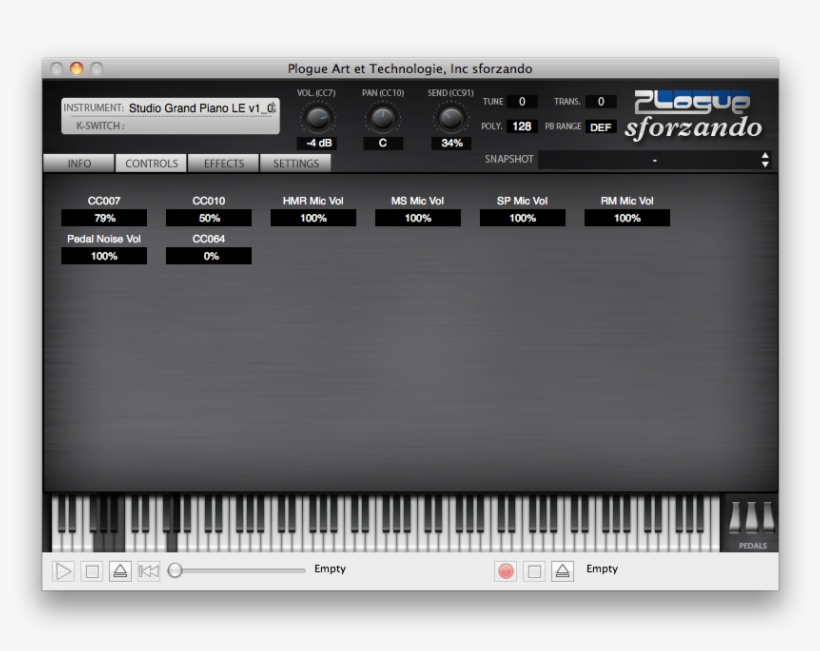Viewport: 820px width, 651px height.
Task: Click the TRANS. value field
Action: coord(601,101)
